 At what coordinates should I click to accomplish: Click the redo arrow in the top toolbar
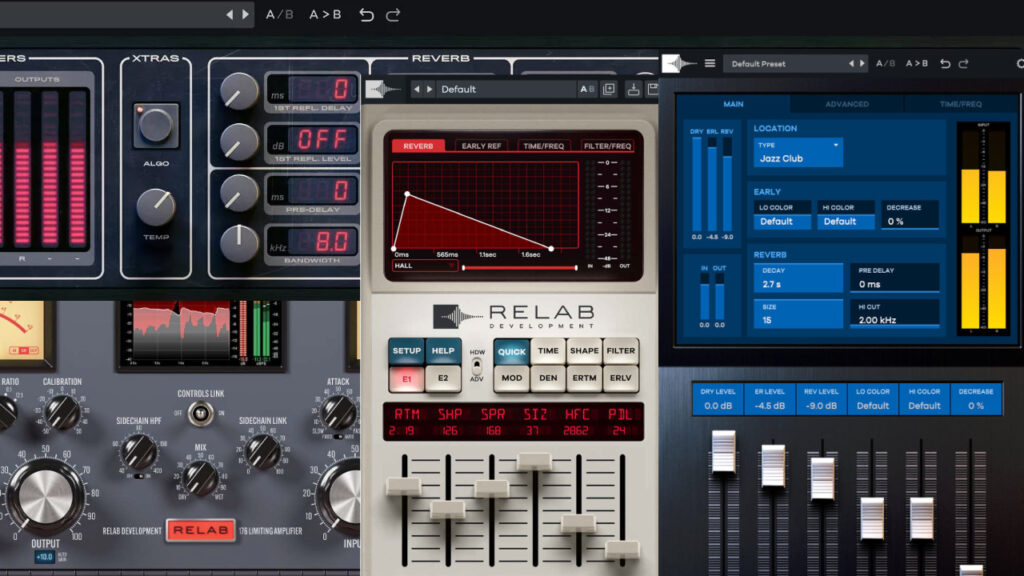pos(394,14)
